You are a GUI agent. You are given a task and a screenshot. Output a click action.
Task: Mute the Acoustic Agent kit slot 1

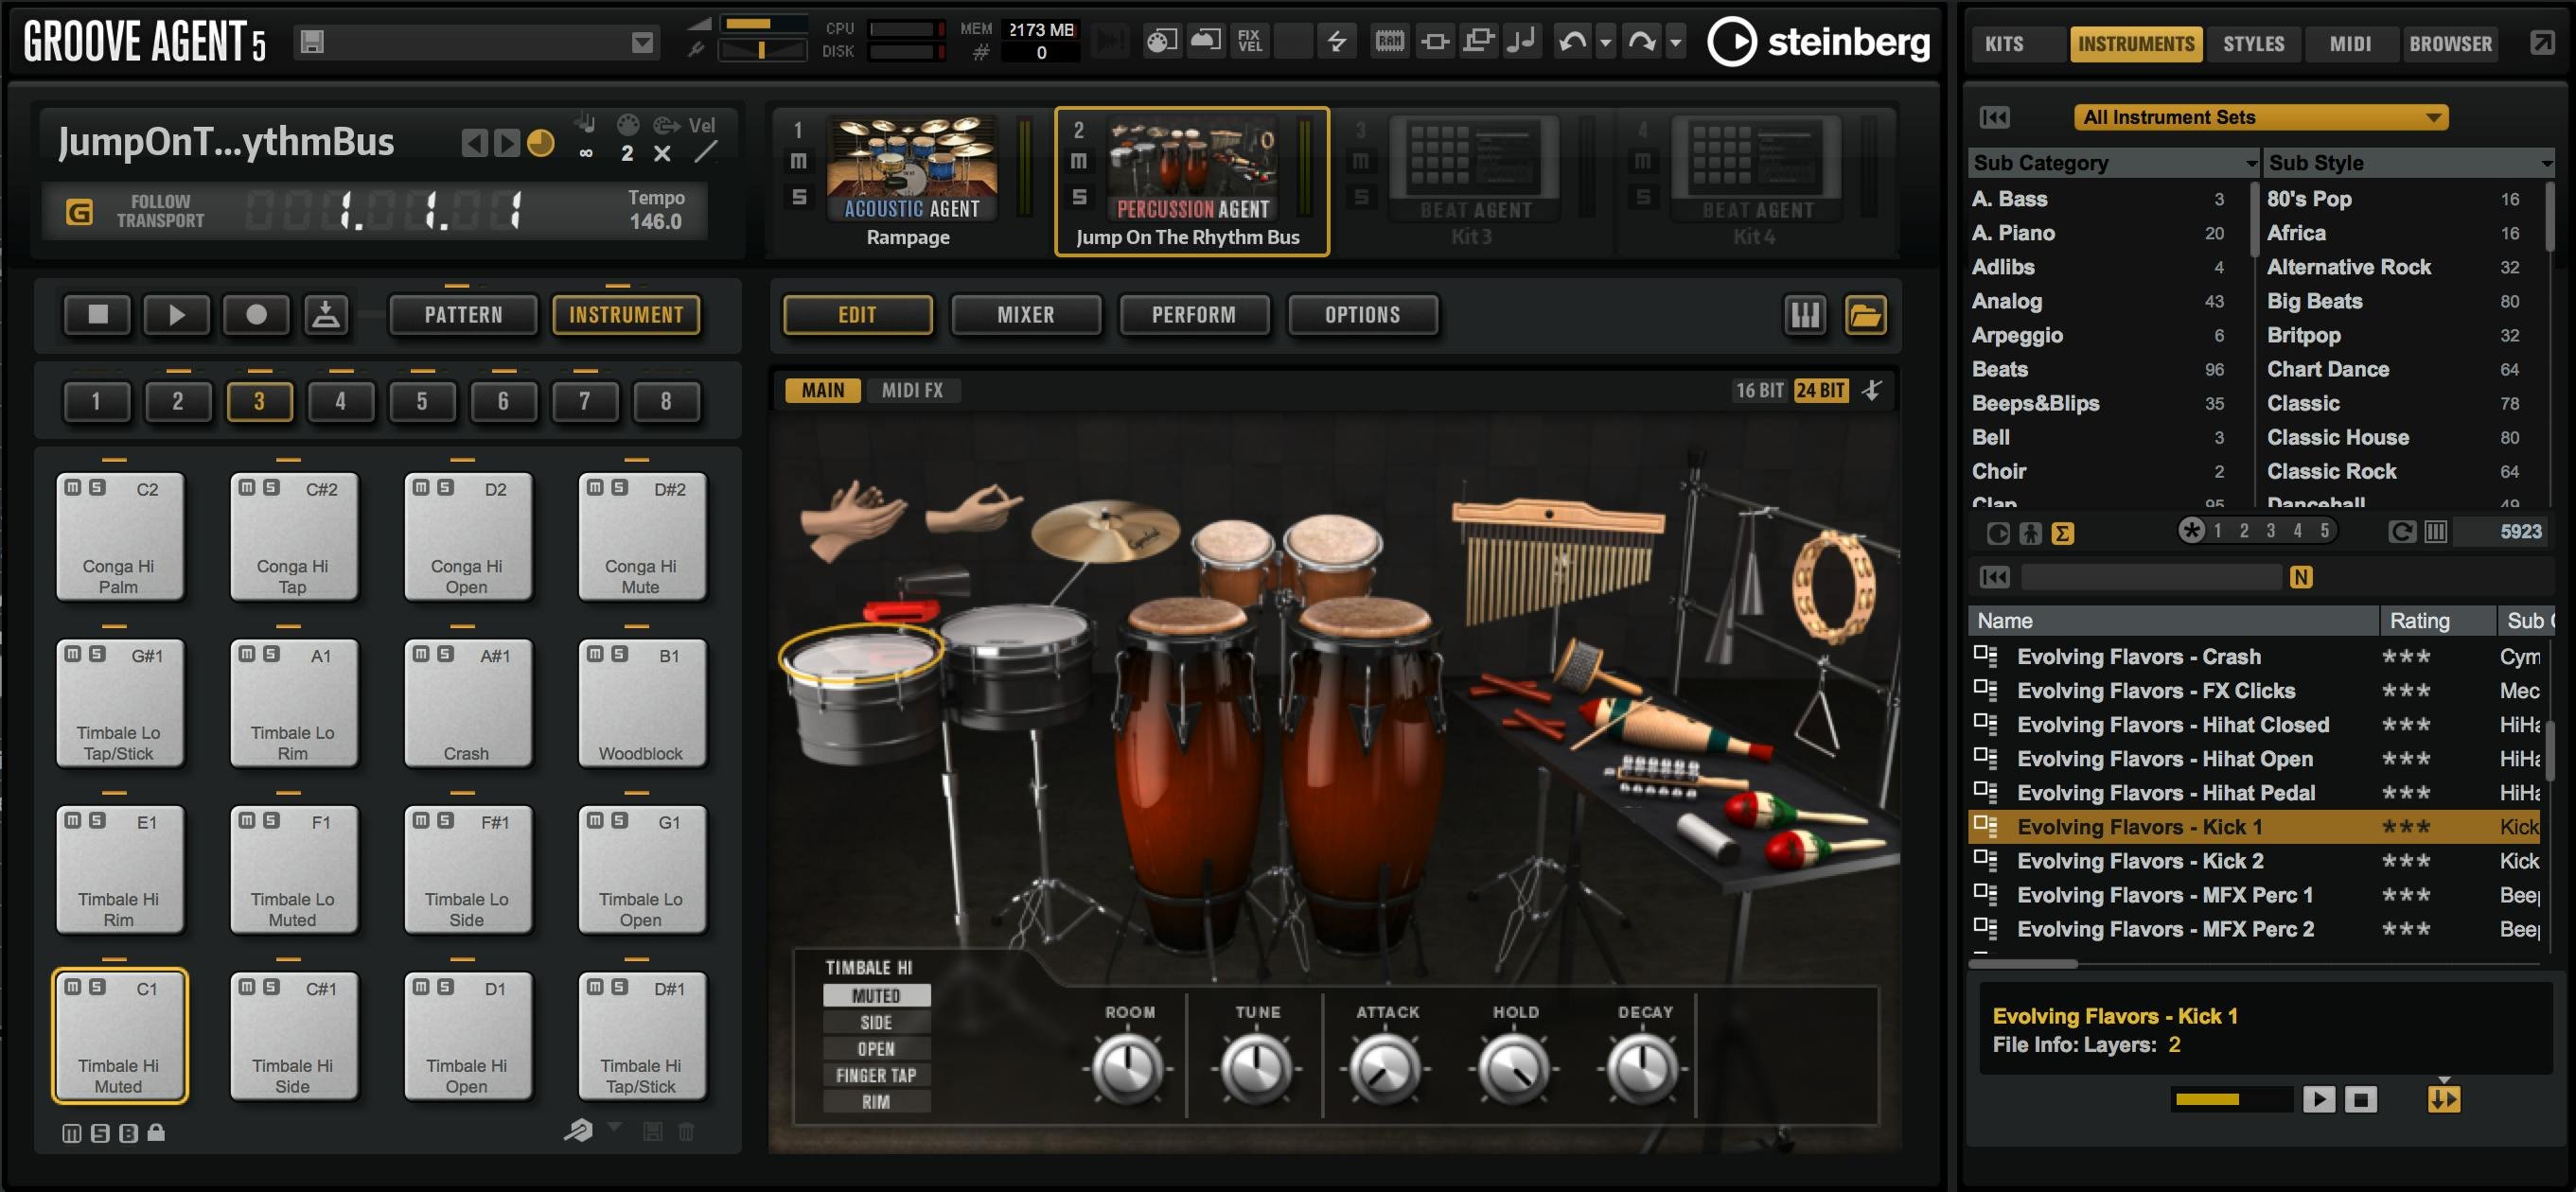(798, 161)
